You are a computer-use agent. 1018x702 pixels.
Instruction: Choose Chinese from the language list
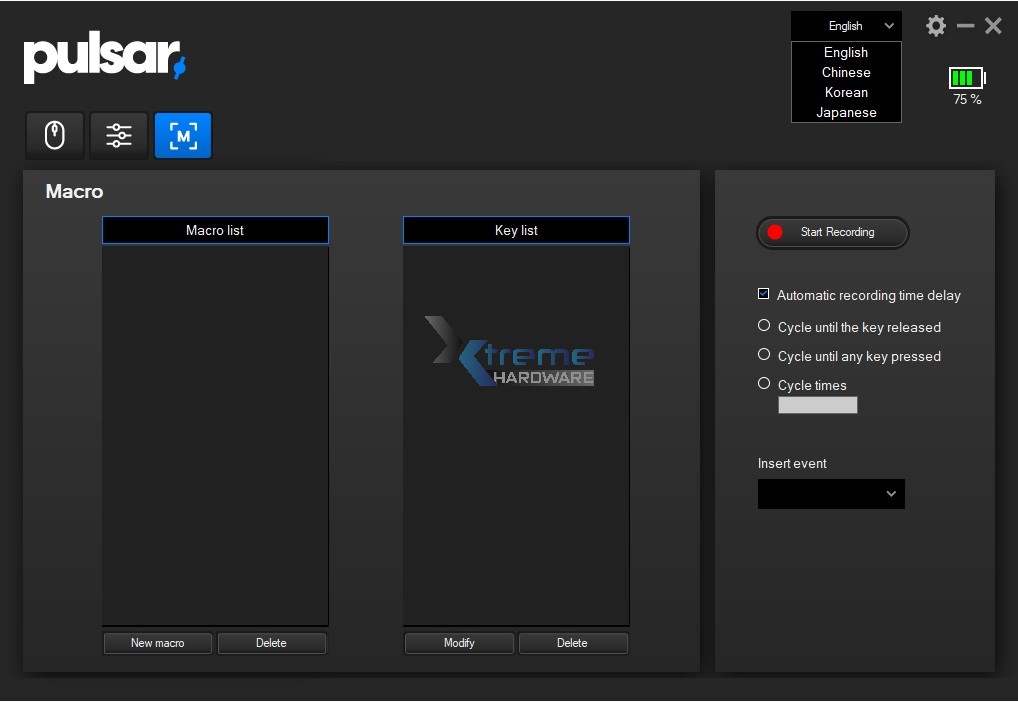coord(846,73)
